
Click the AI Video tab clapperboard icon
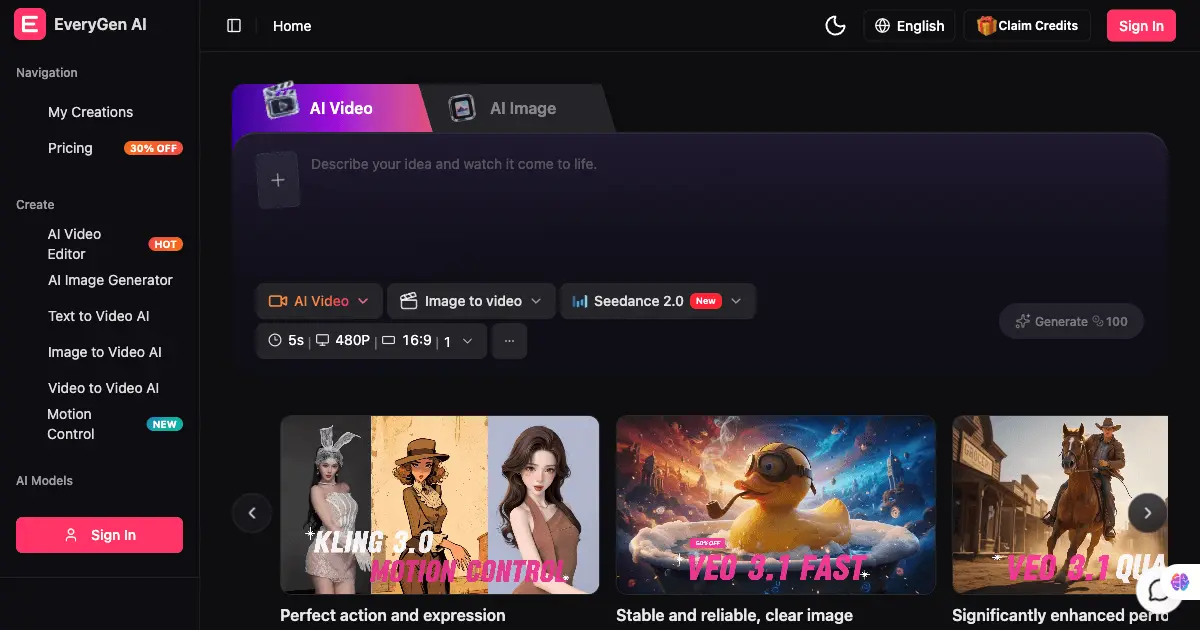pyautogui.click(x=281, y=100)
